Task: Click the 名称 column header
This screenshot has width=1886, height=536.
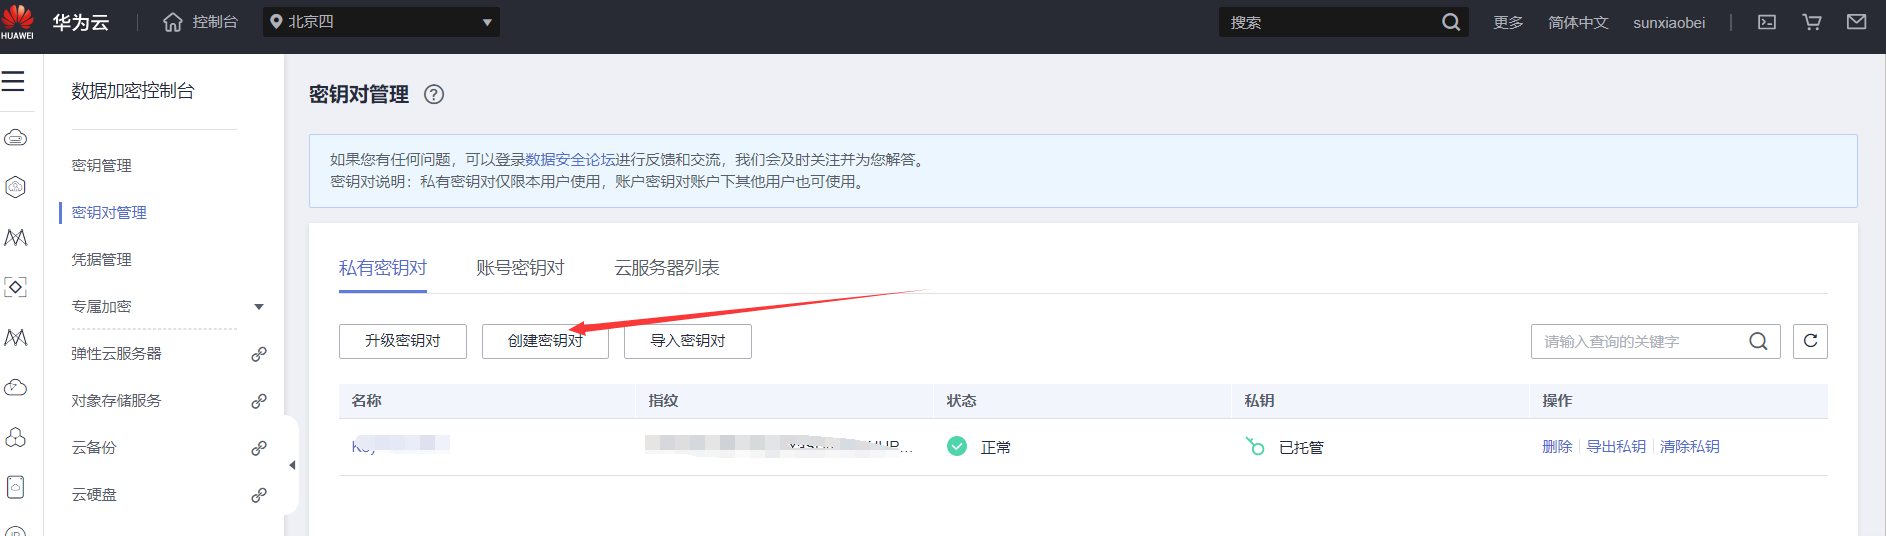Action: click(366, 401)
